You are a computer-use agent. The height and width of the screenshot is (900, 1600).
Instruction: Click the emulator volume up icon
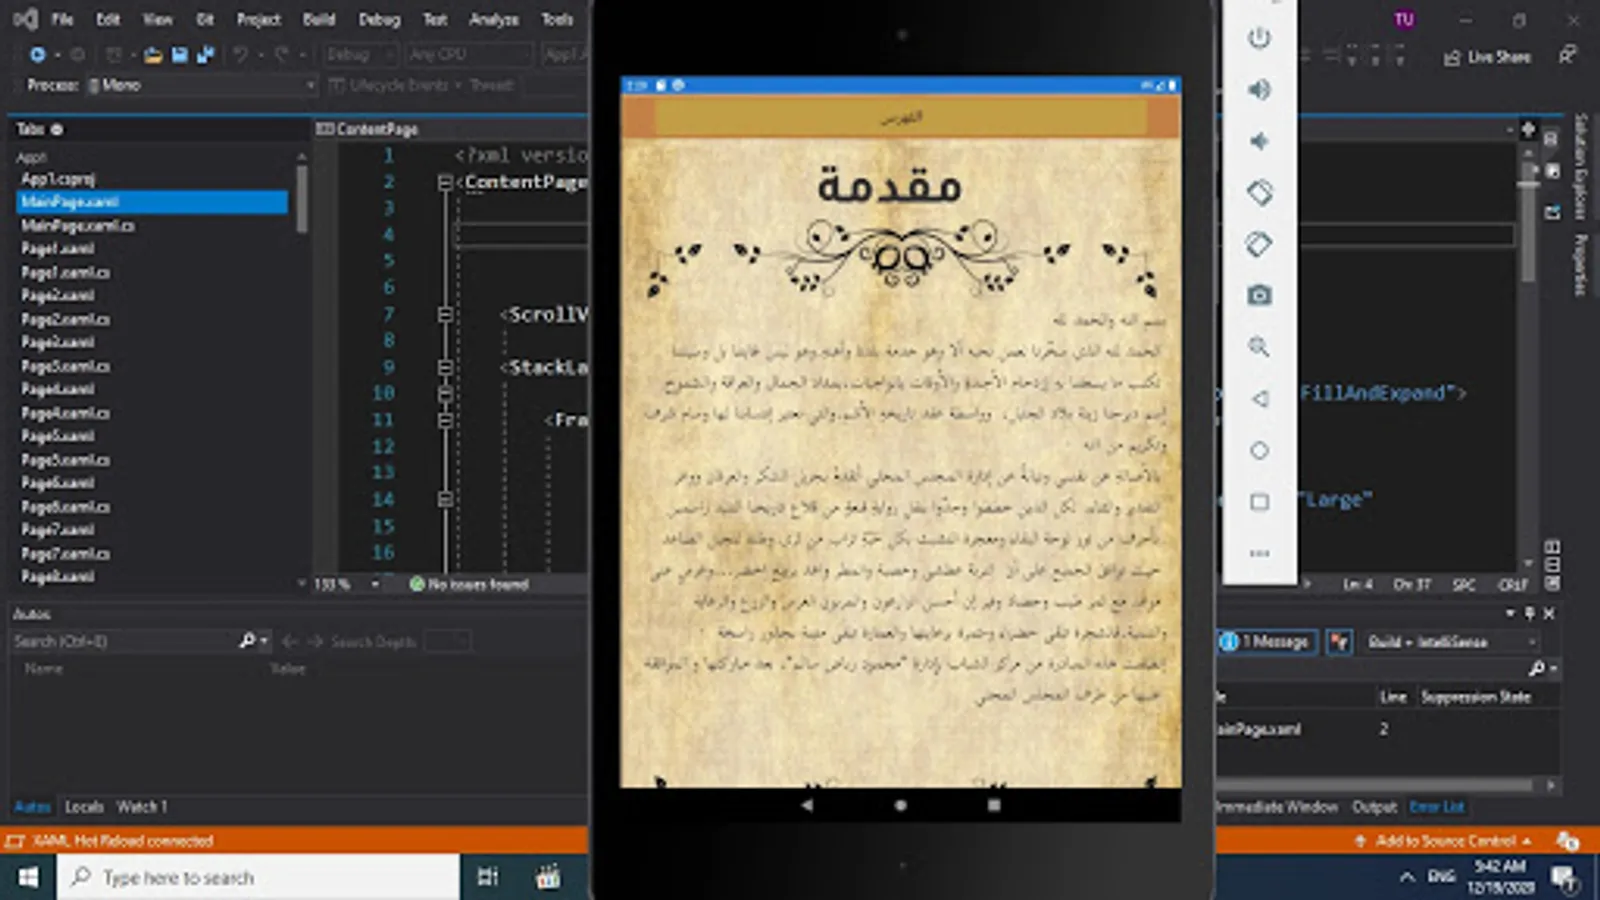tap(1259, 90)
